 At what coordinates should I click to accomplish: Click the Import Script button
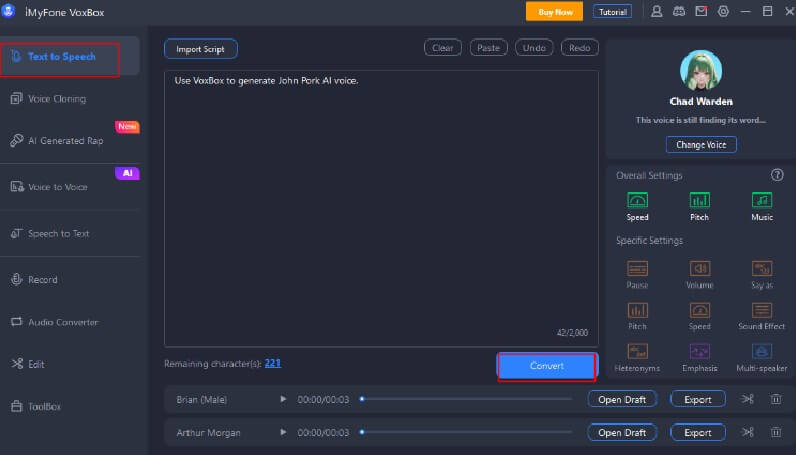(201, 49)
